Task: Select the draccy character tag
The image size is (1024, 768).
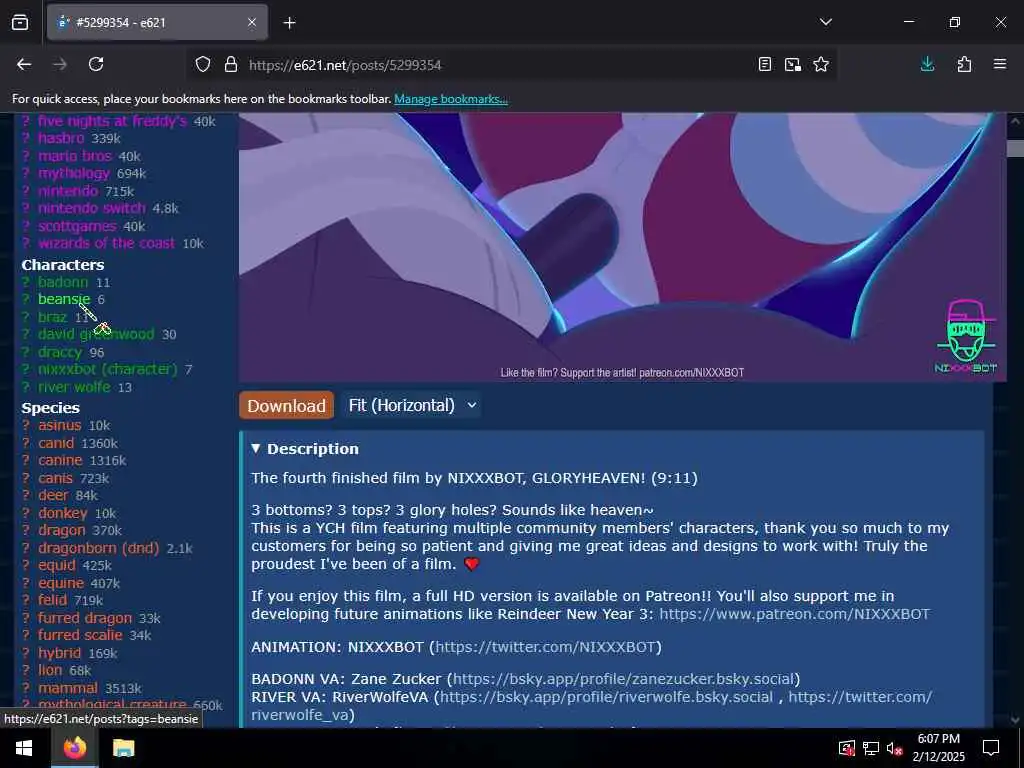Action: pyautogui.click(x=59, y=352)
